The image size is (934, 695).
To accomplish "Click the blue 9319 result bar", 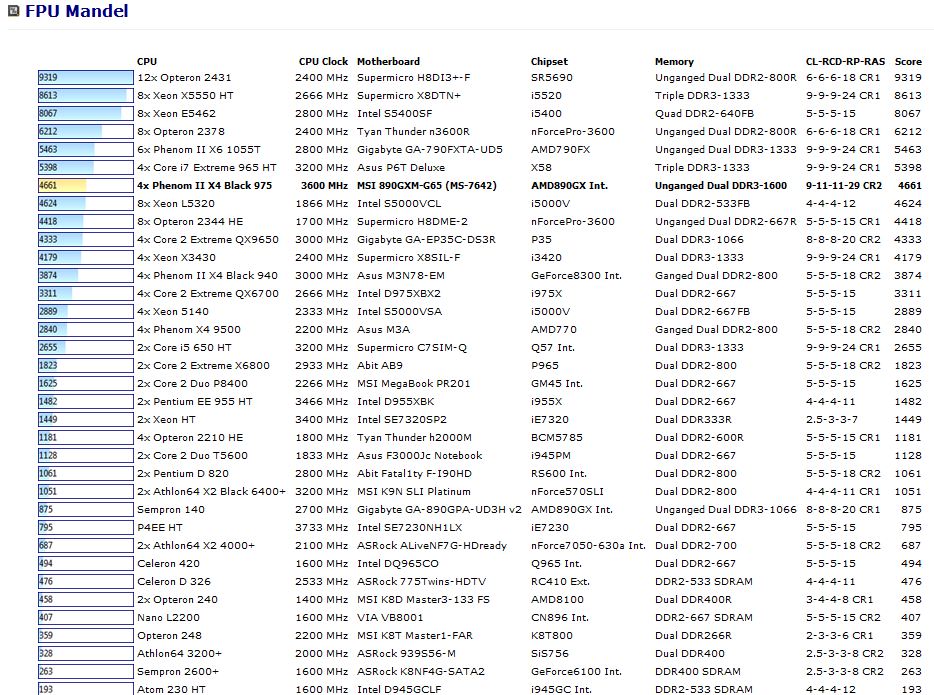I will (x=85, y=77).
